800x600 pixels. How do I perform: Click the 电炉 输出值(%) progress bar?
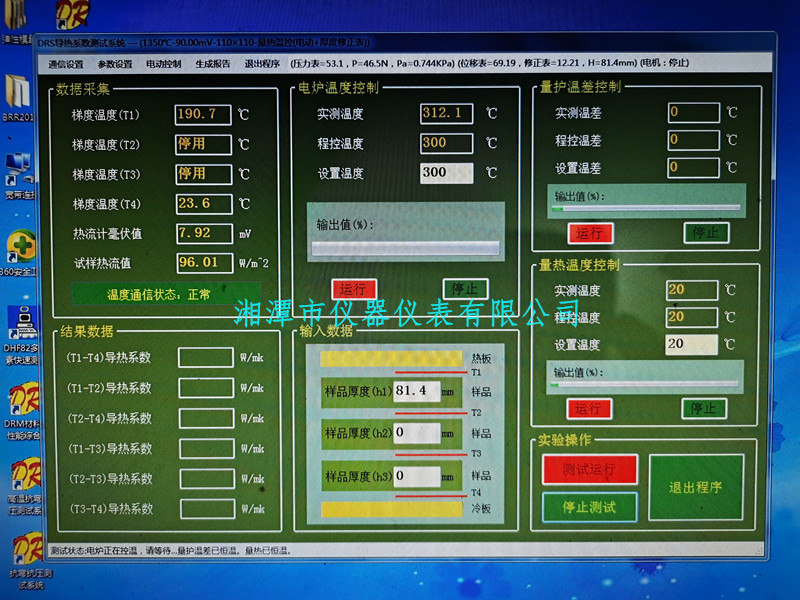406,248
